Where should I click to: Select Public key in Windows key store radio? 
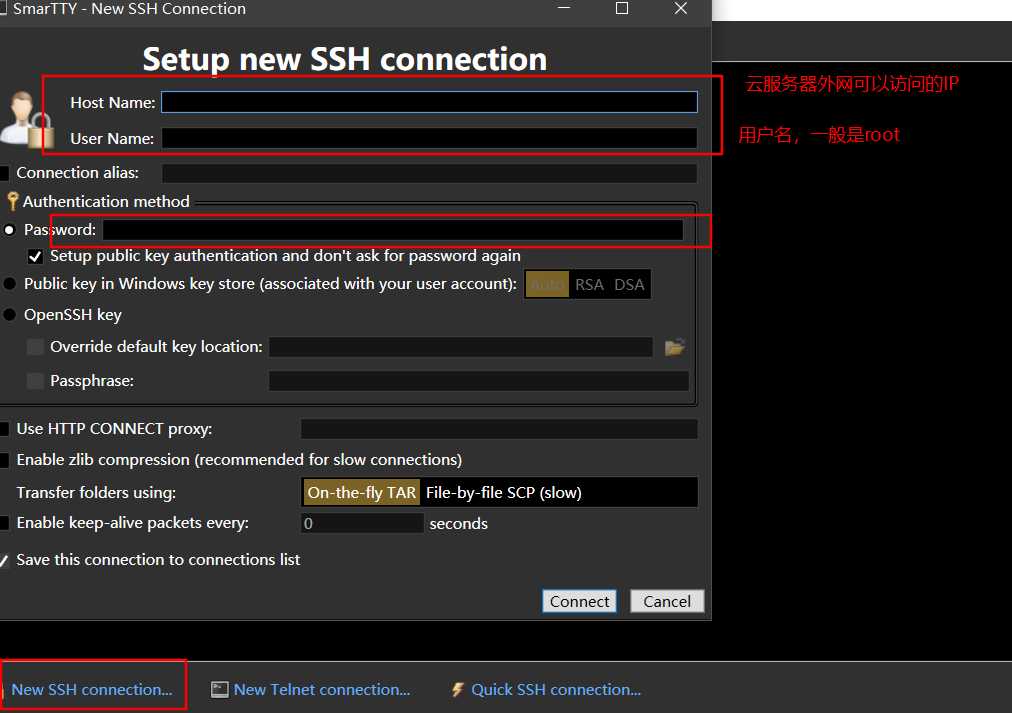(x=10, y=284)
